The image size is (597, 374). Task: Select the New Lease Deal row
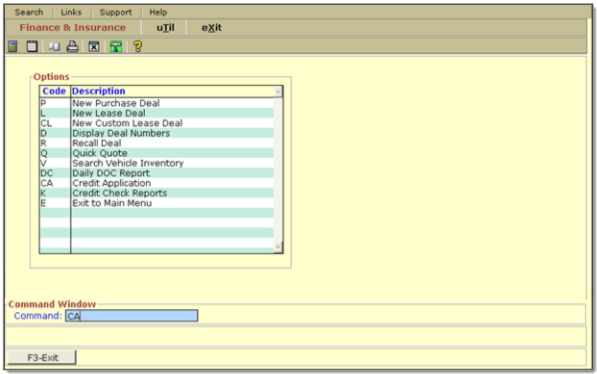(157, 113)
